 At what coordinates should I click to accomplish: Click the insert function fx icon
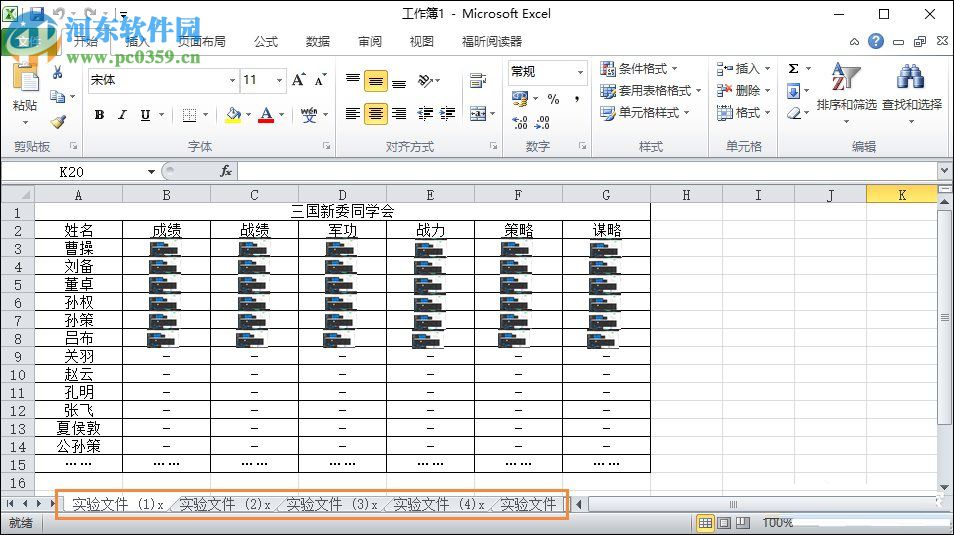pos(226,172)
